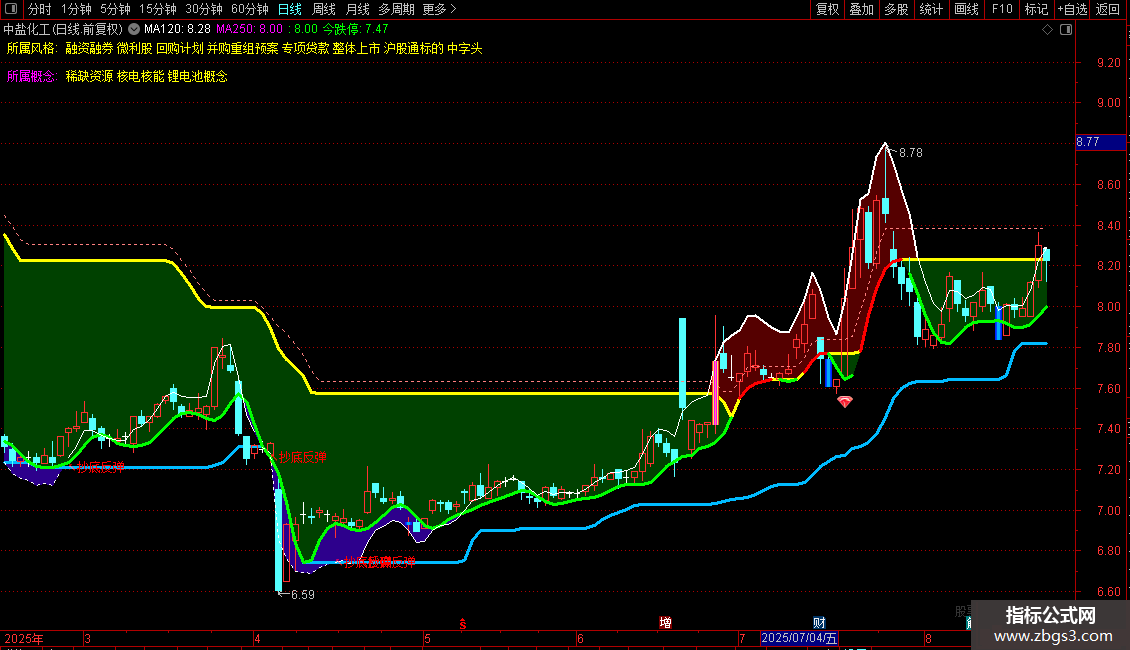Open the 复权 price adjustment menu

point(827,9)
